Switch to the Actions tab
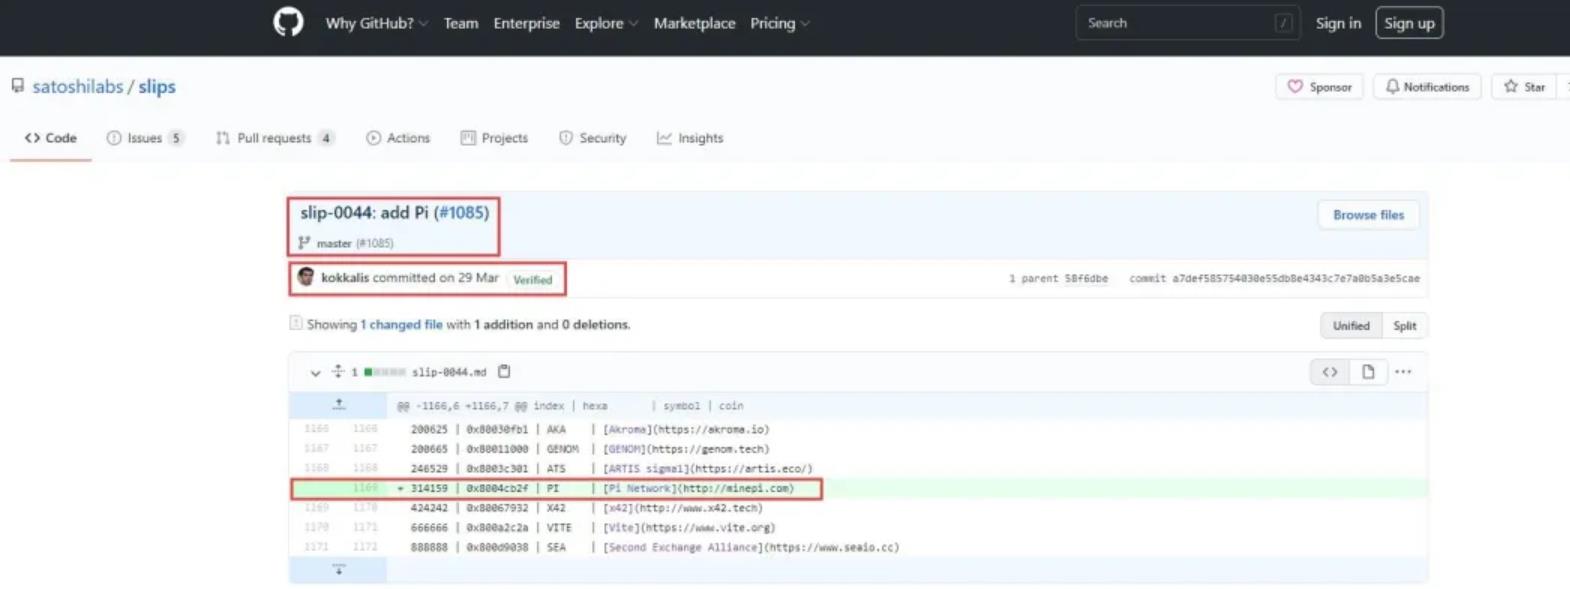This screenshot has width=1570, height=589. [398, 138]
